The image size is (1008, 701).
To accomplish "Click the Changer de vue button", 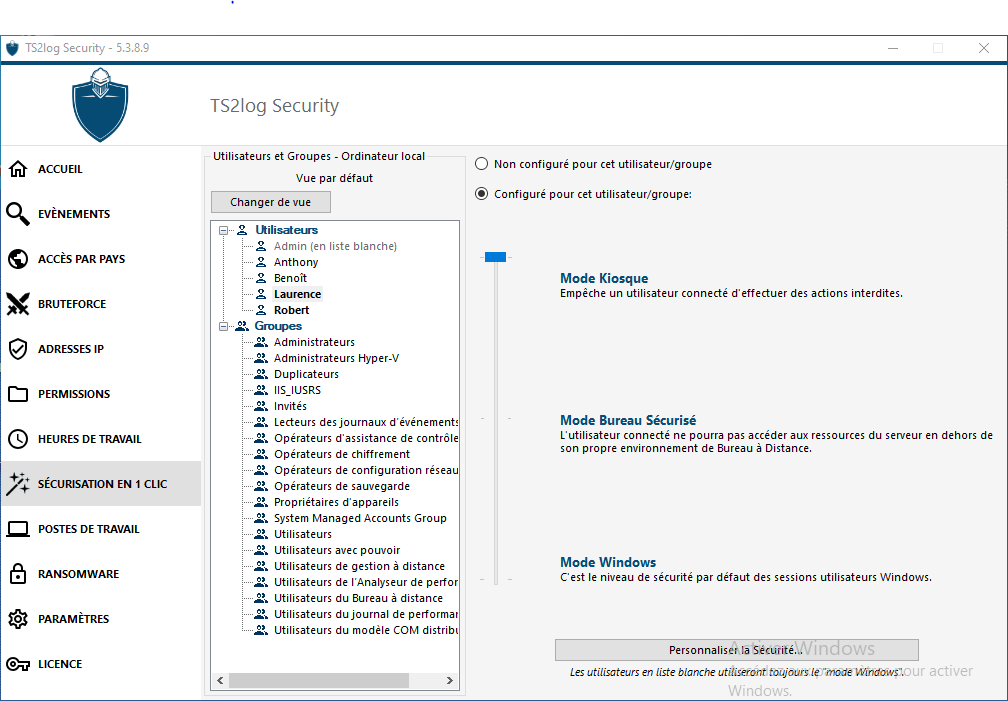I will [x=271, y=202].
